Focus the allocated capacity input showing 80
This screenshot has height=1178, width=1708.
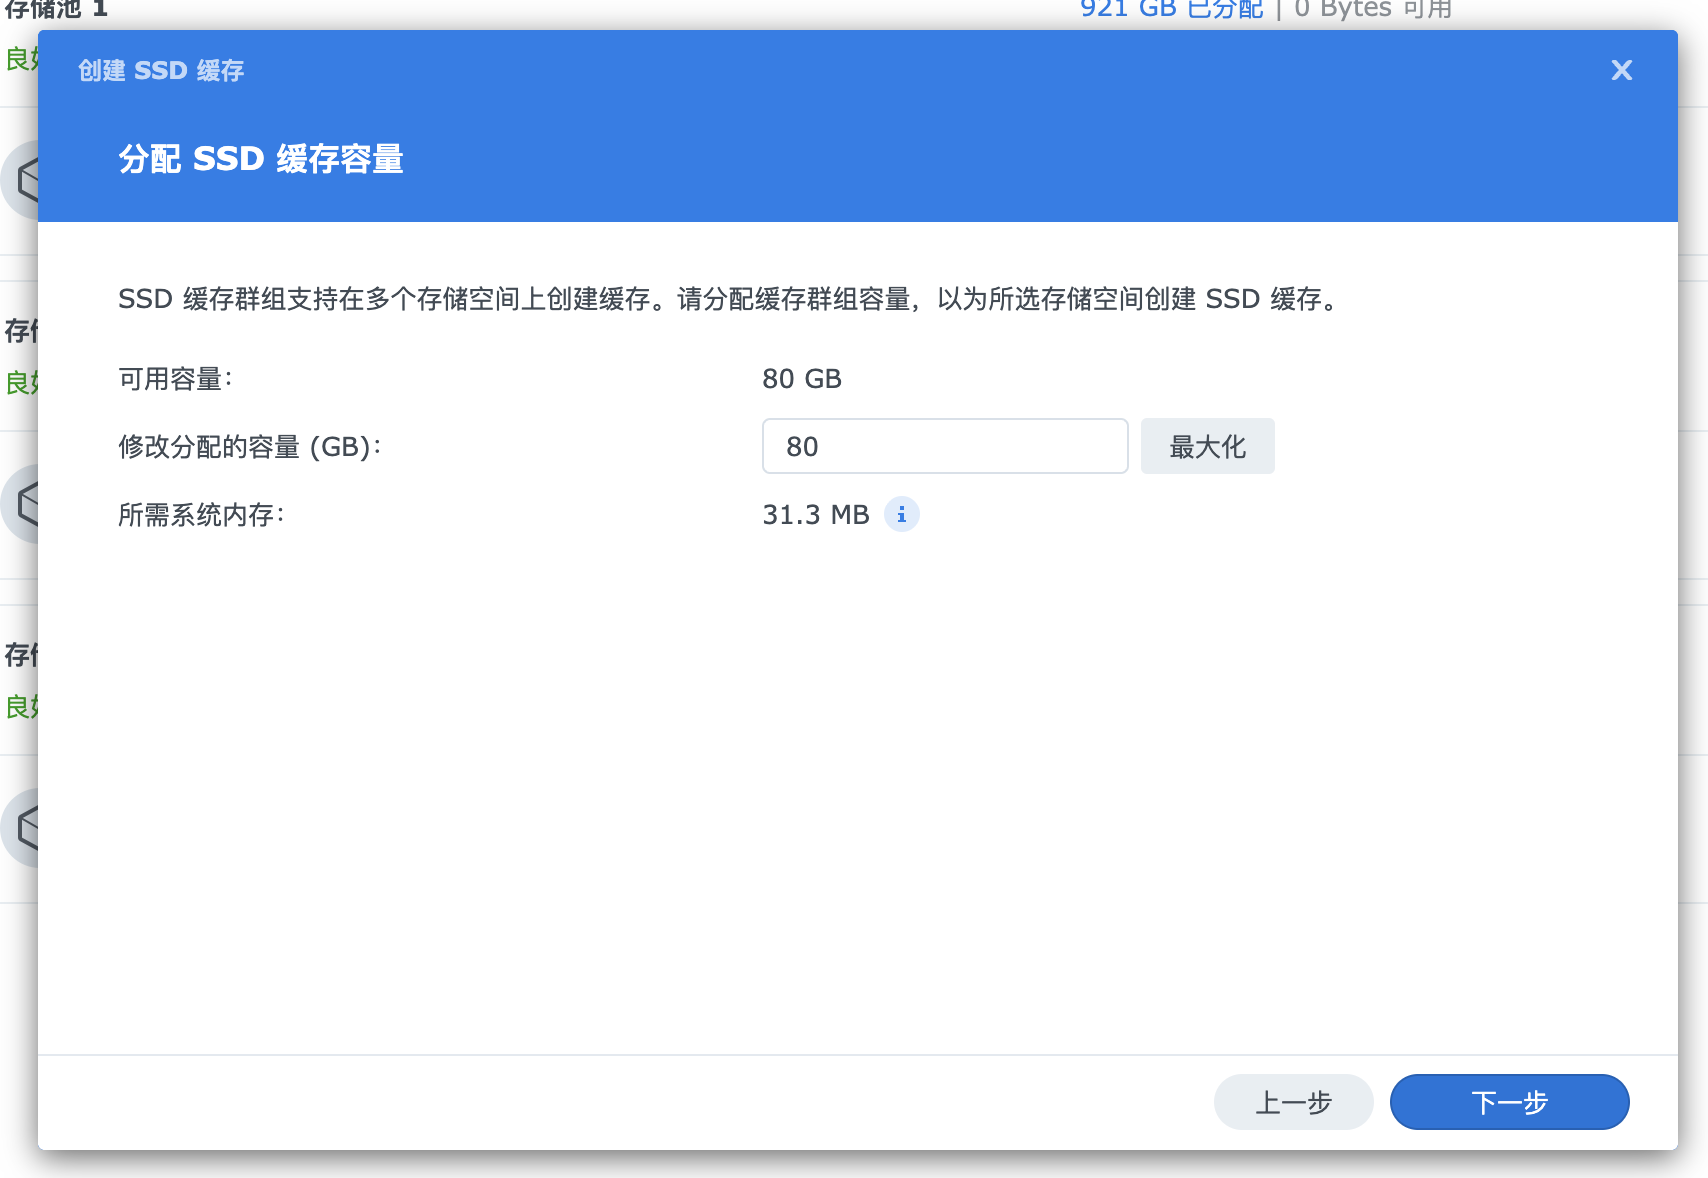tap(944, 446)
